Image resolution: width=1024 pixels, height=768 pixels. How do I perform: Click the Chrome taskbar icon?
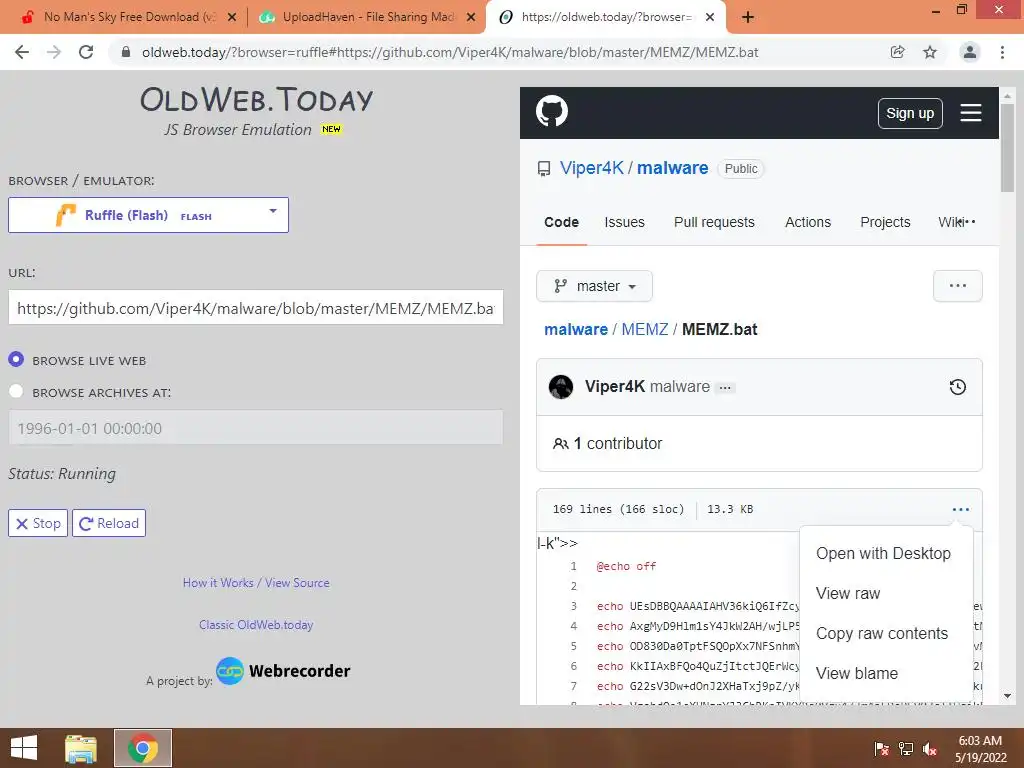(x=143, y=748)
